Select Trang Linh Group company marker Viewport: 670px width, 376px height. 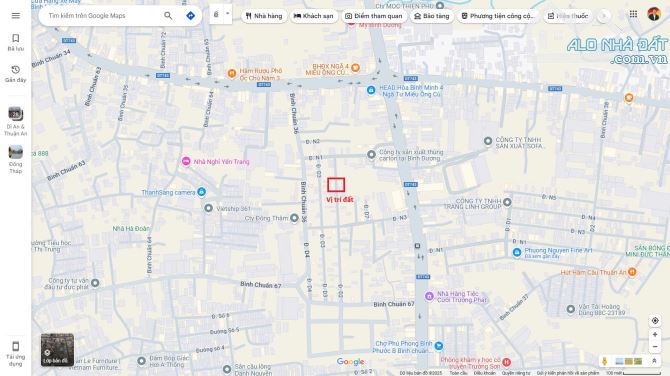pos(507,202)
